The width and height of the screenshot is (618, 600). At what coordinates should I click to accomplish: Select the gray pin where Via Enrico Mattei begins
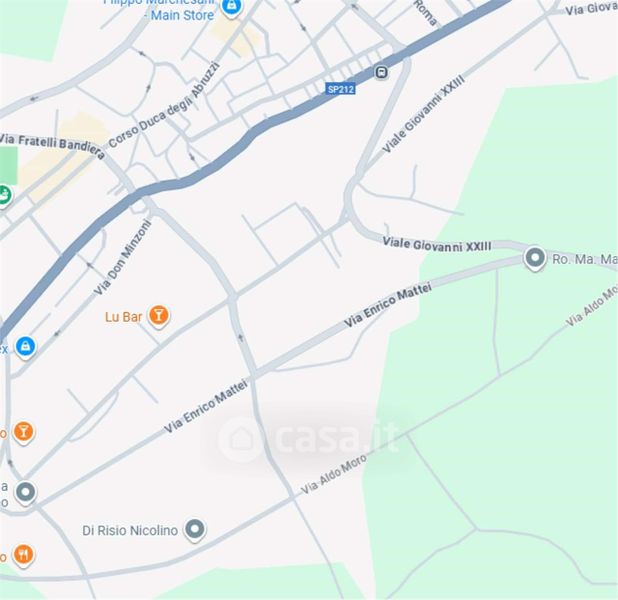click(26, 493)
